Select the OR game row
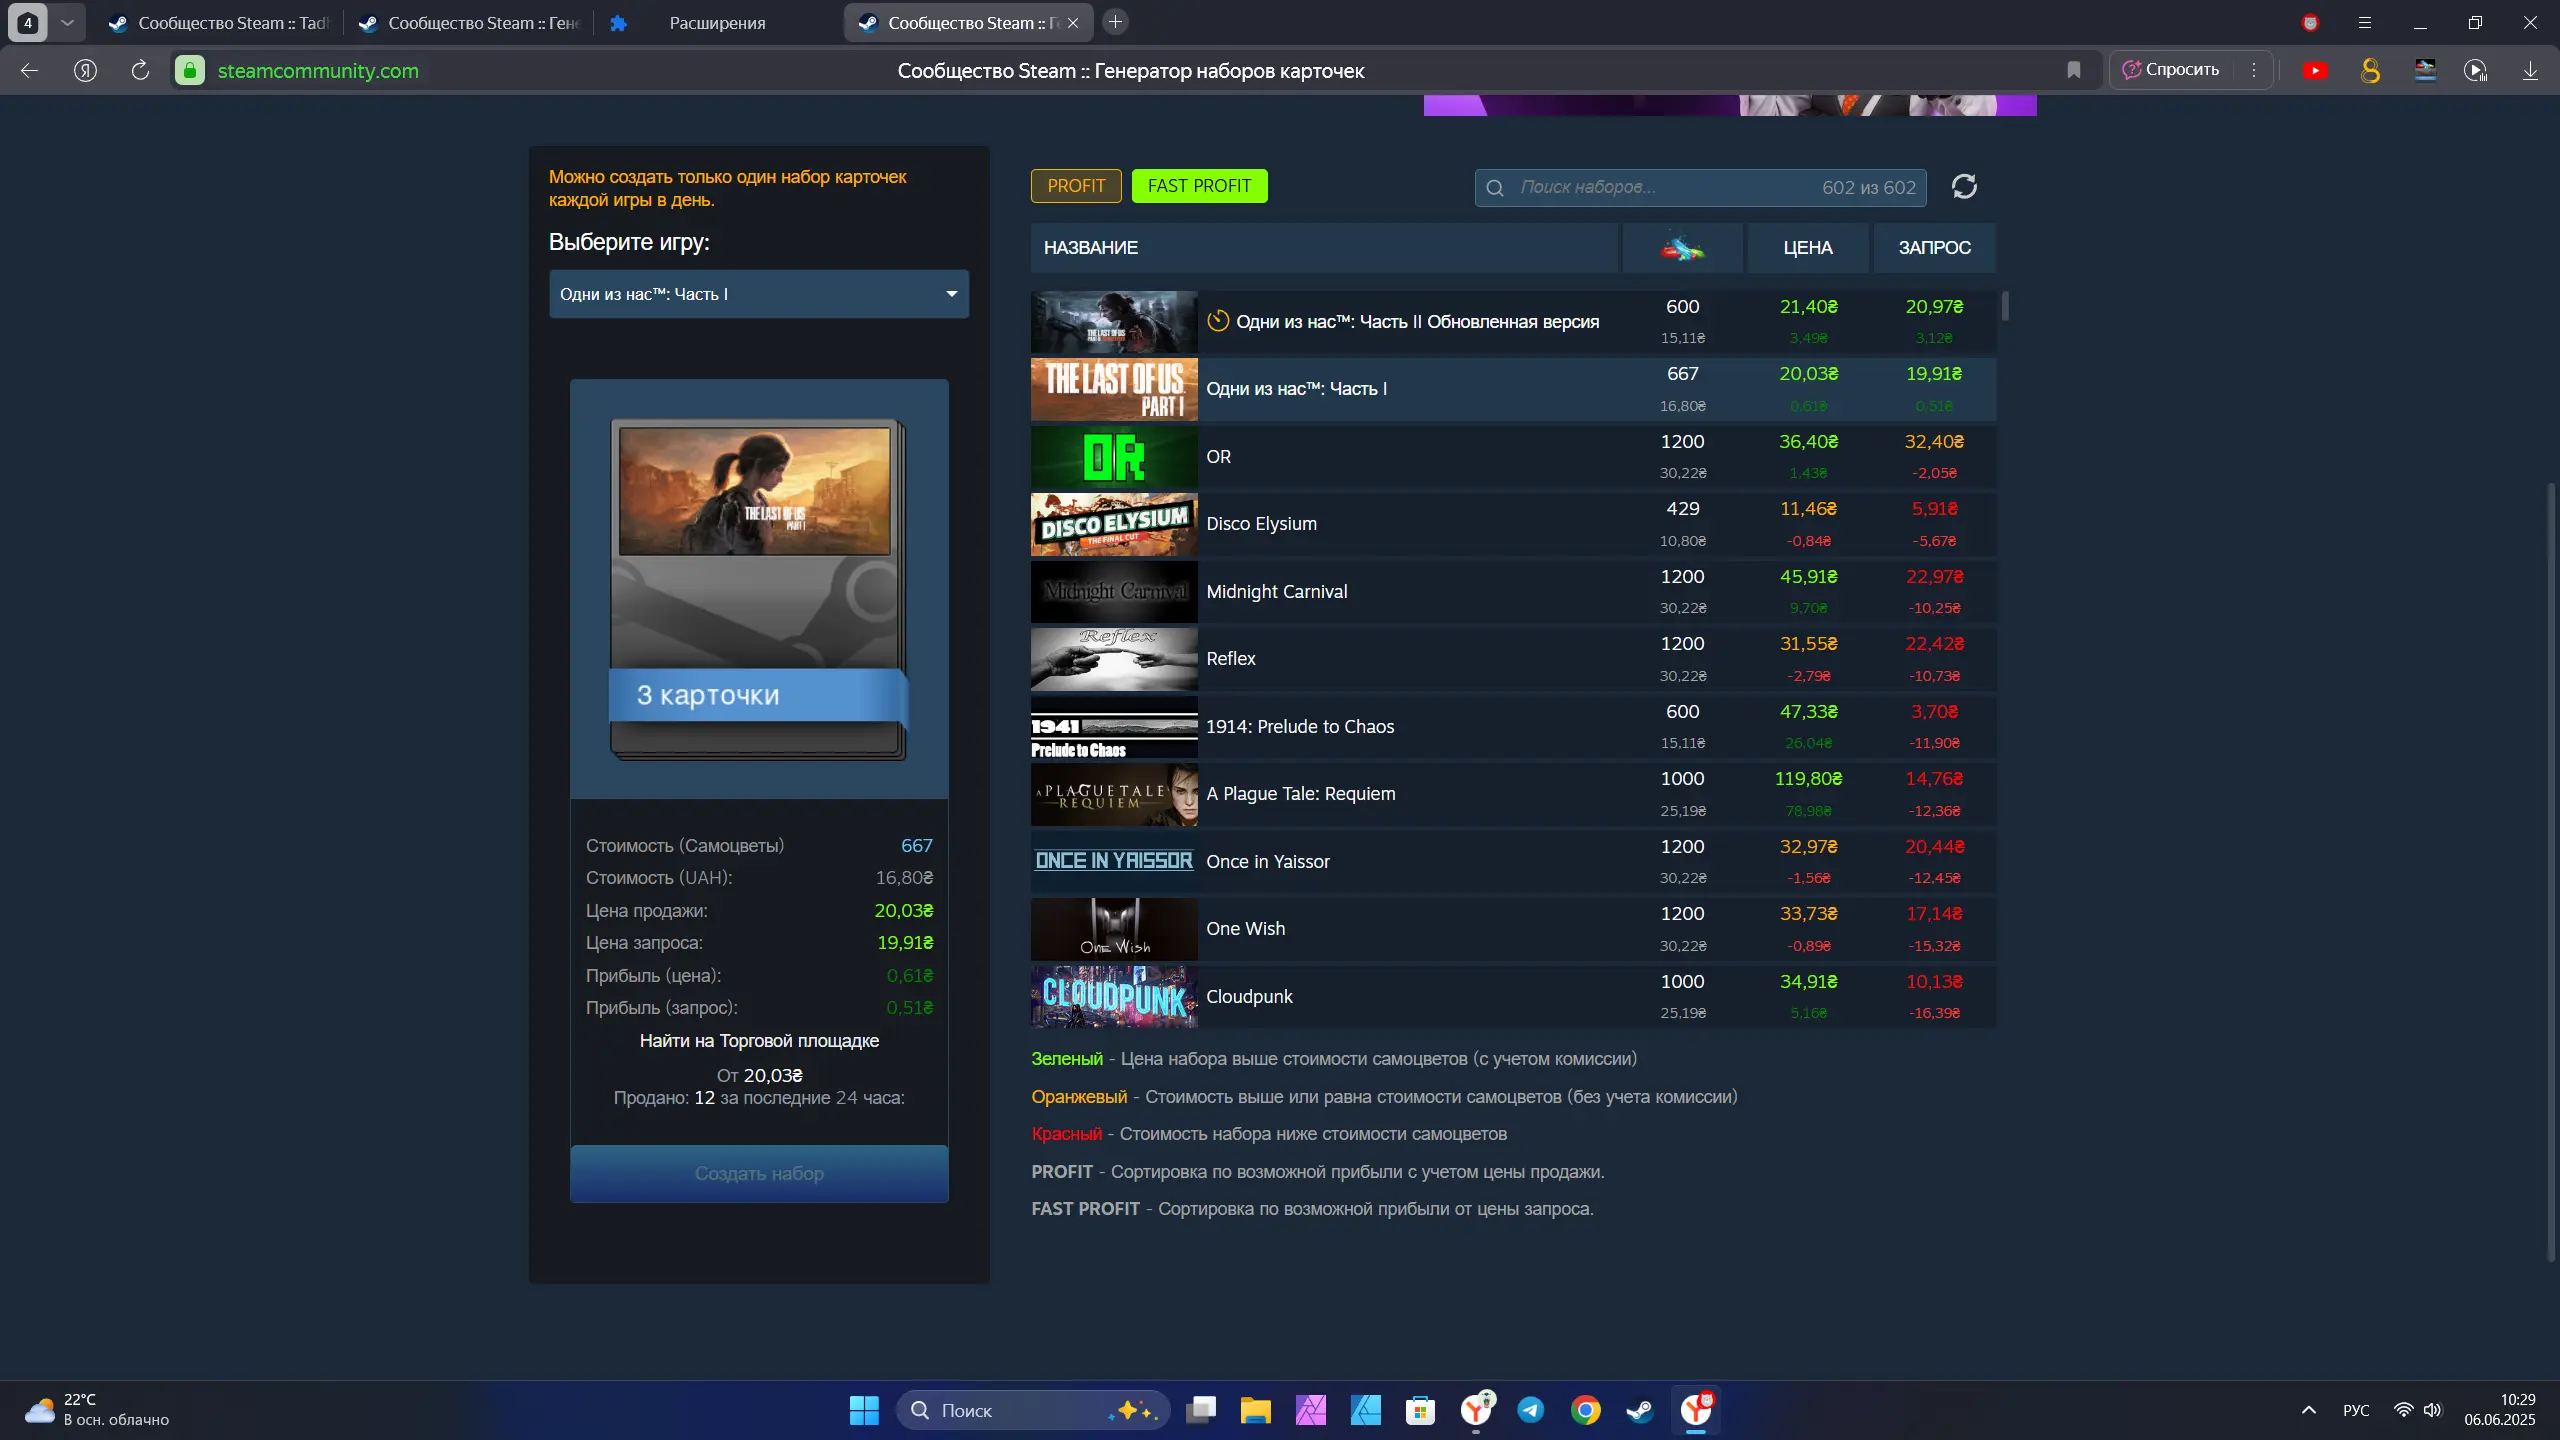This screenshot has height=1440, width=2560. (x=1513, y=457)
